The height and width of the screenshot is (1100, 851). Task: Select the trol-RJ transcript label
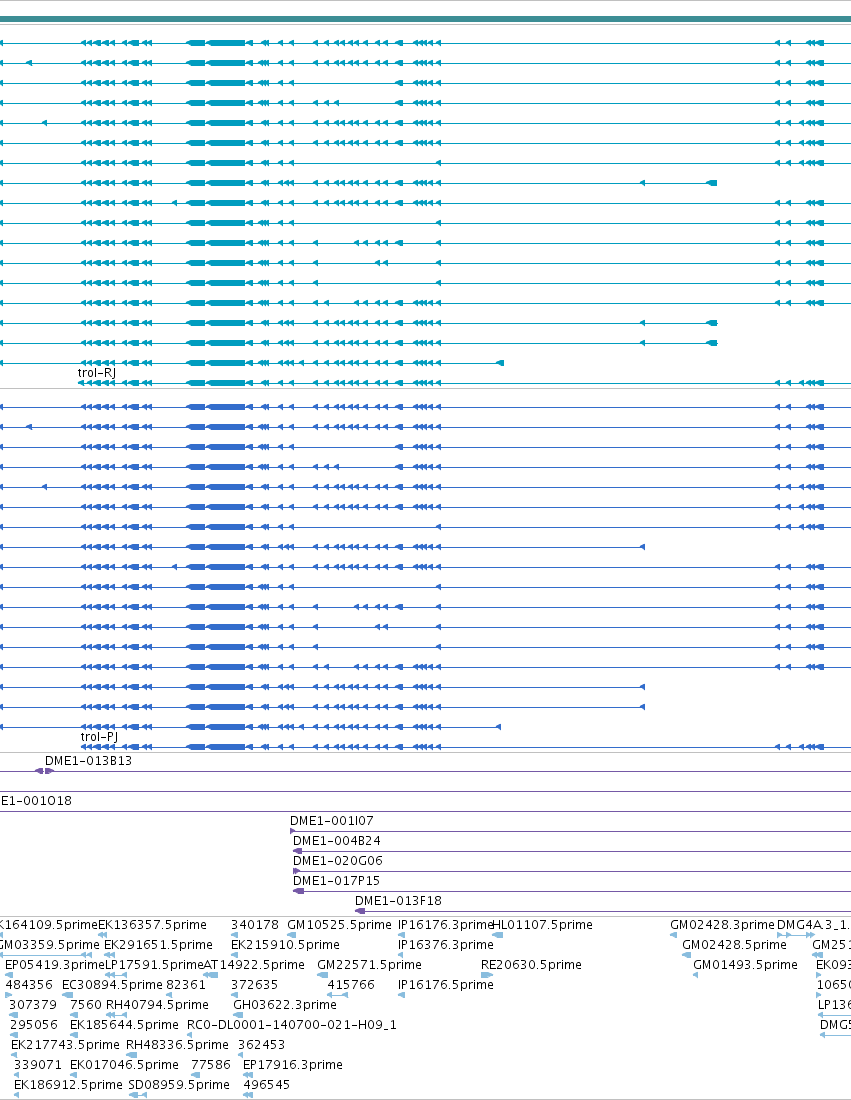pos(97,373)
